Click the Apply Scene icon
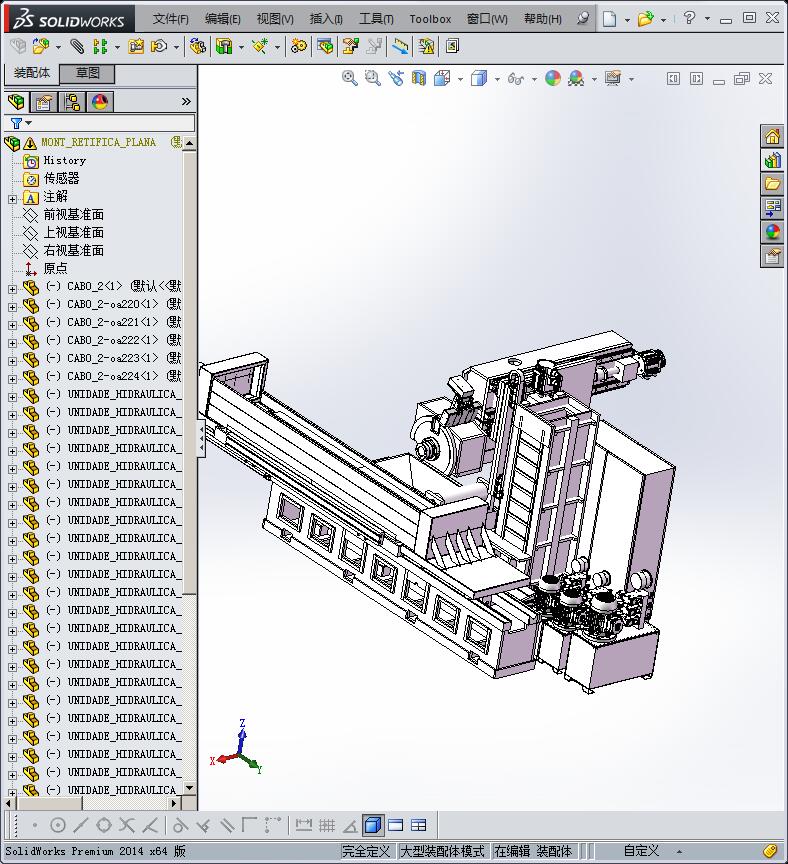The image size is (788, 864). coord(576,78)
